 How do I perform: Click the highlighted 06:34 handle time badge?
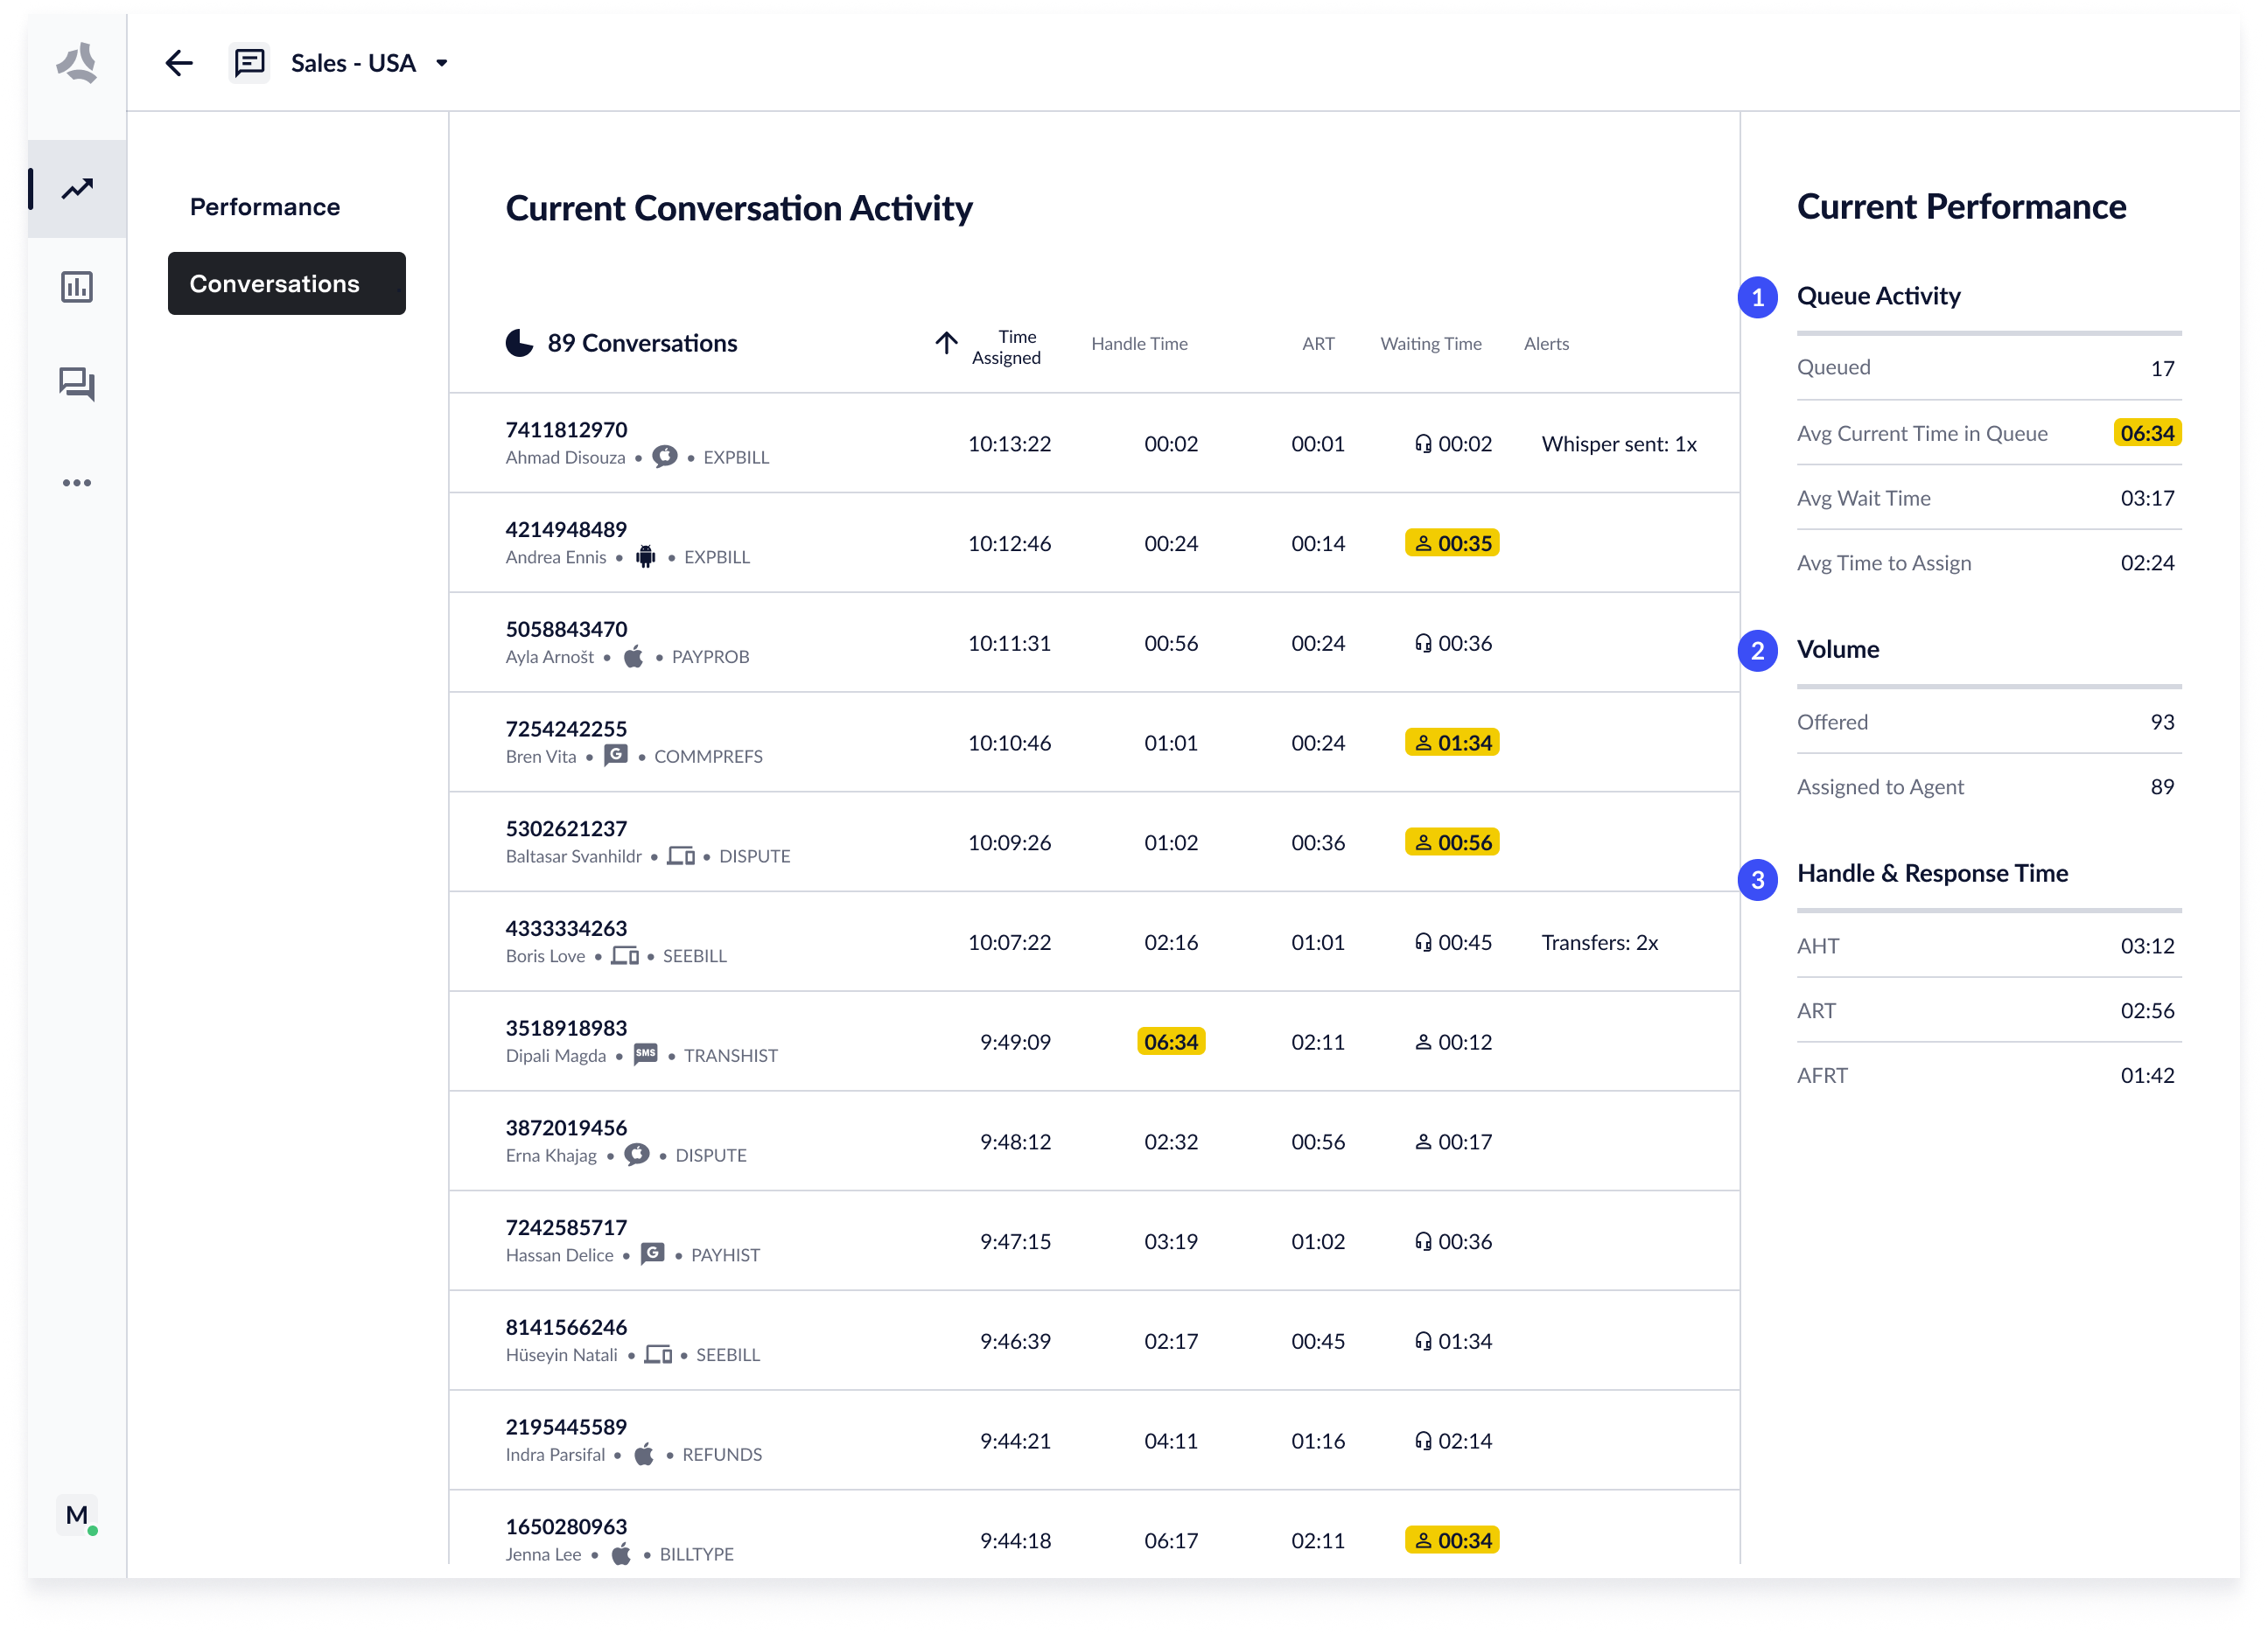[x=1170, y=1042]
